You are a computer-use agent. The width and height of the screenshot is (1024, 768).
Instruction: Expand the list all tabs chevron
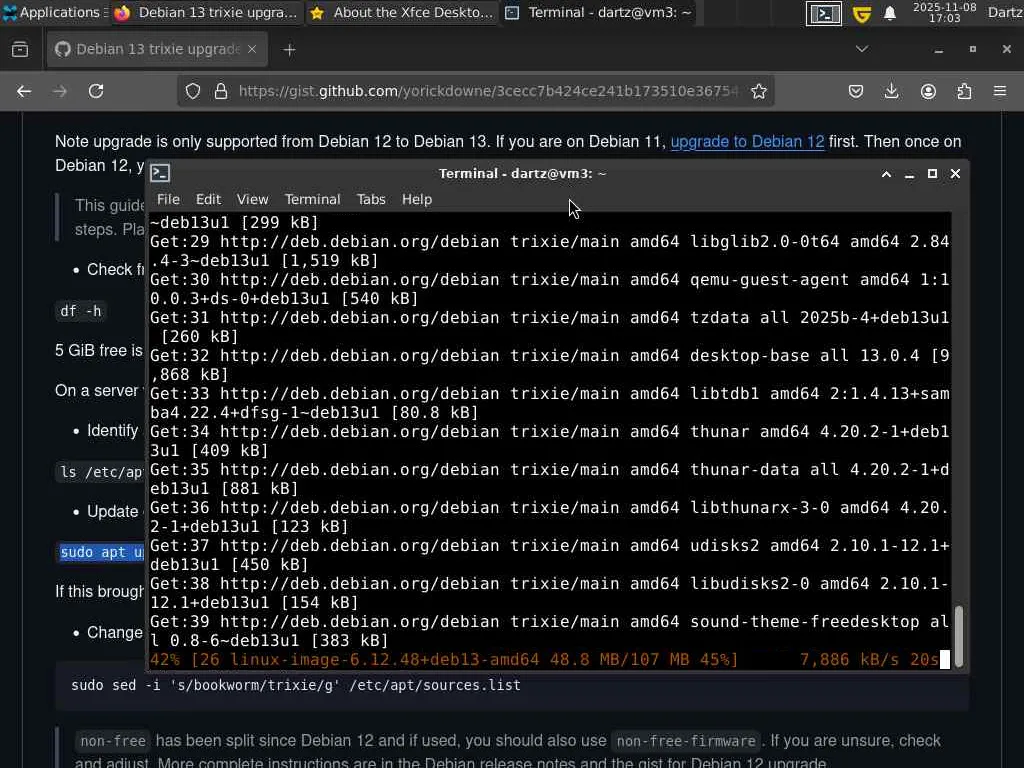point(862,49)
